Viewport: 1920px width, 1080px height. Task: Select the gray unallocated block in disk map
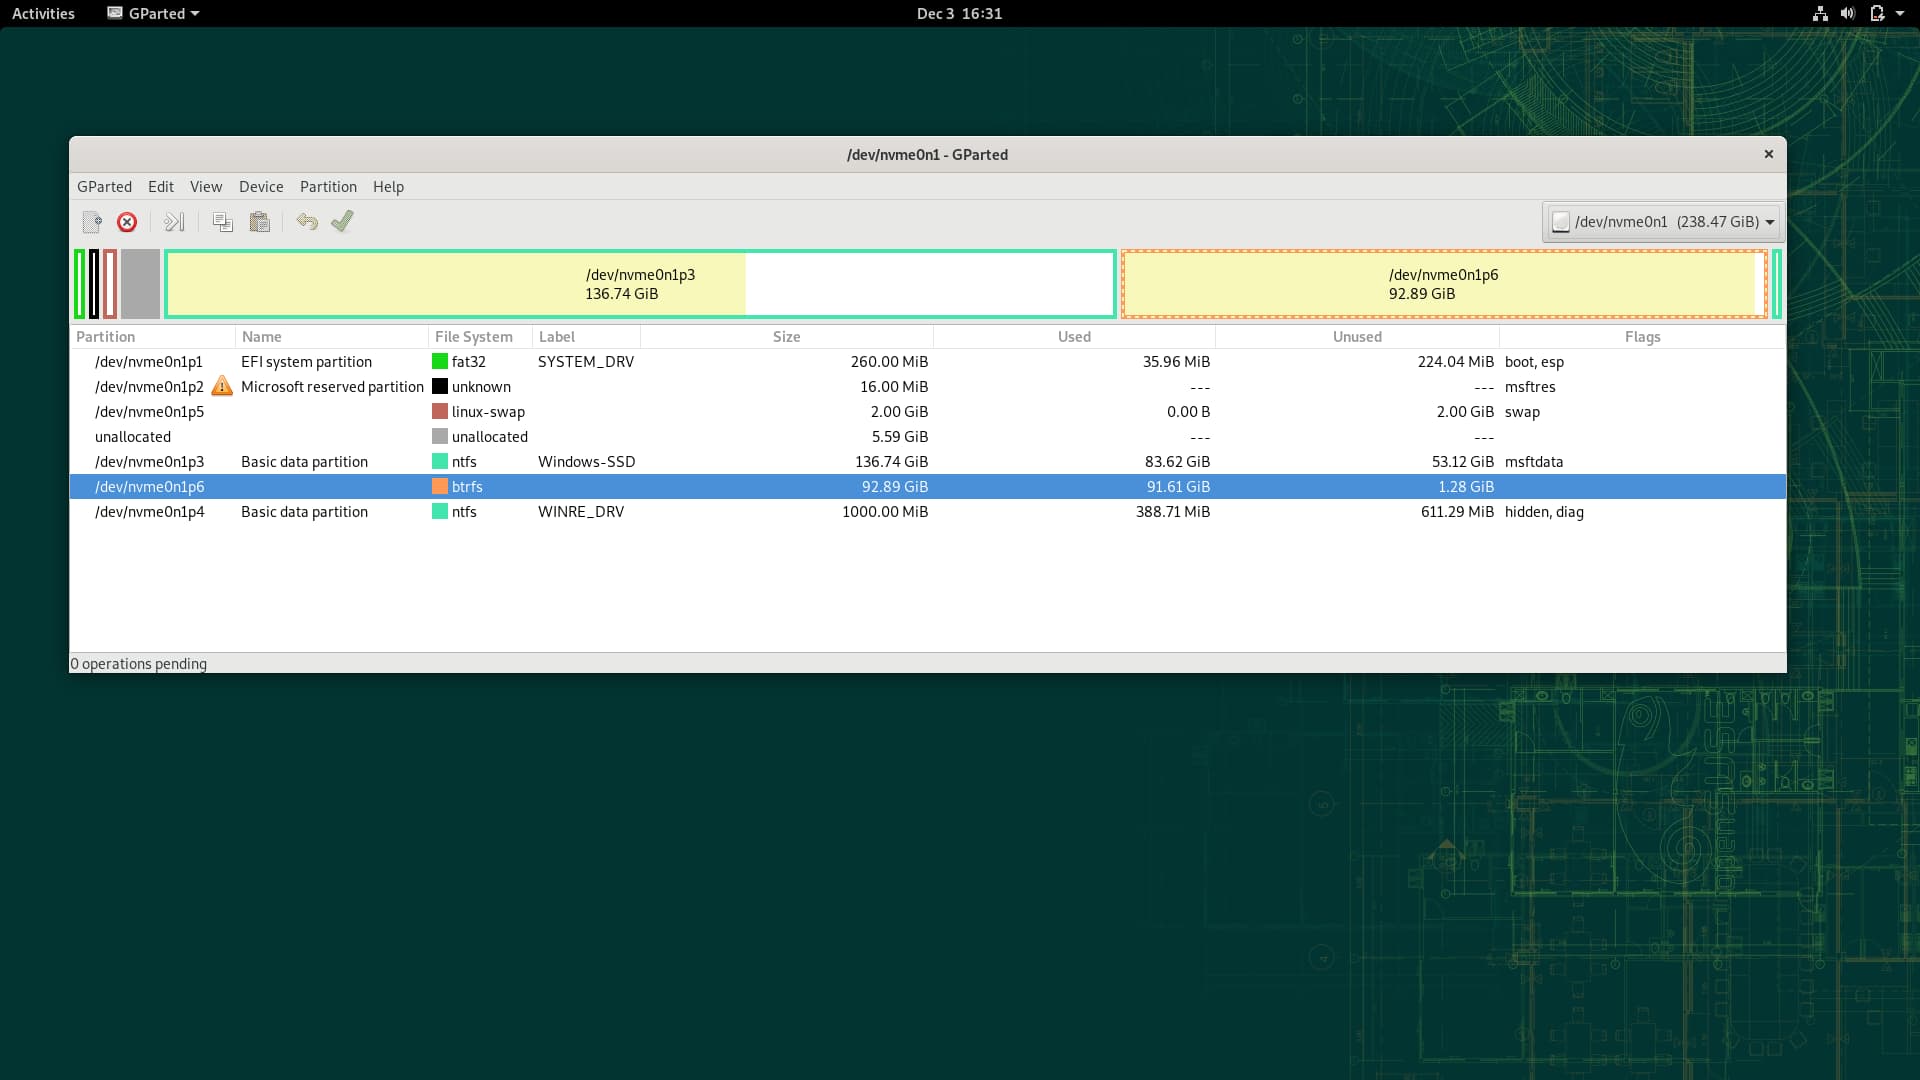[141, 284]
